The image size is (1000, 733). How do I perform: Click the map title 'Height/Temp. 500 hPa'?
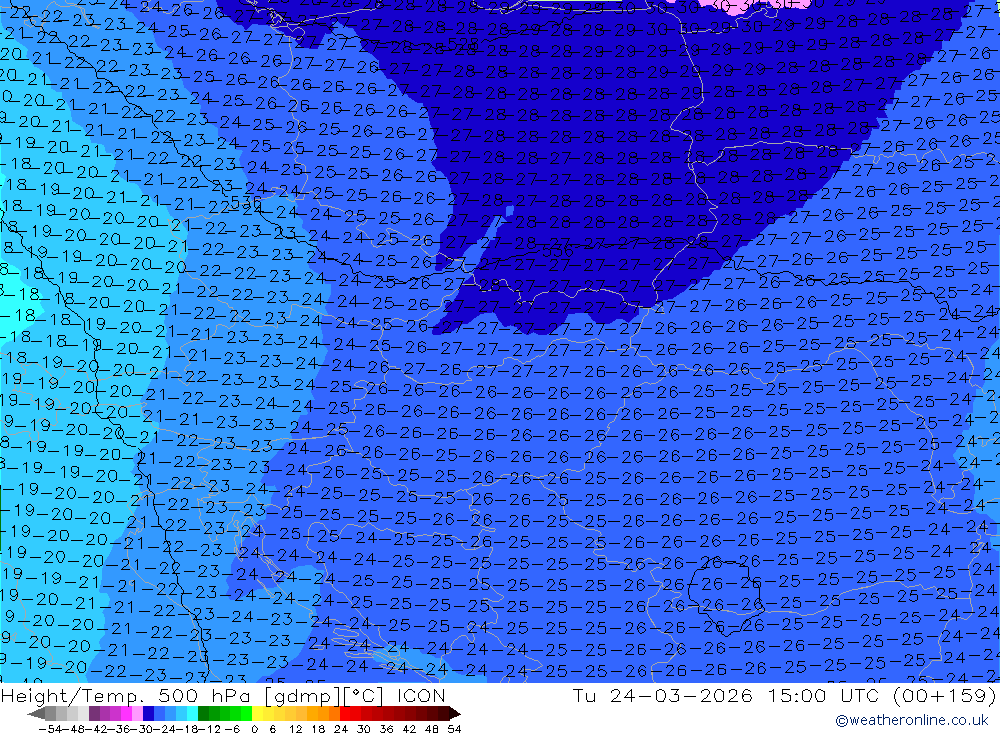(128, 695)
